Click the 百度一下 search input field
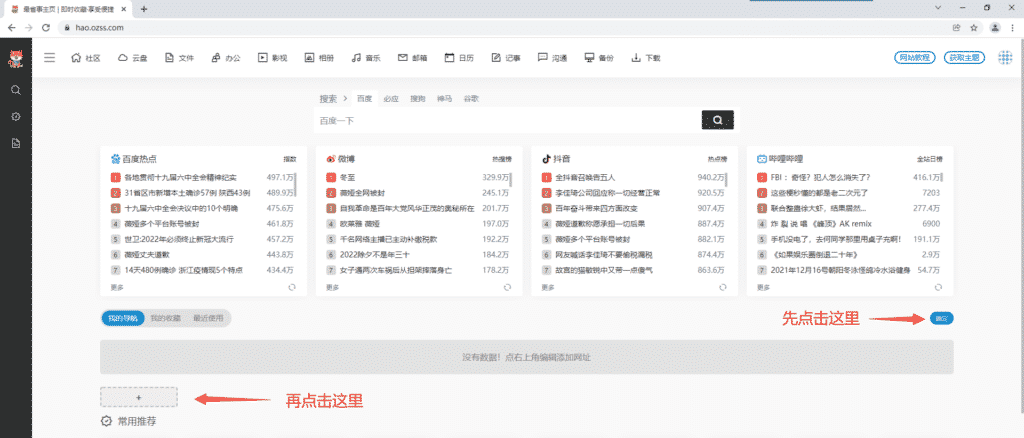 [507, 120]
